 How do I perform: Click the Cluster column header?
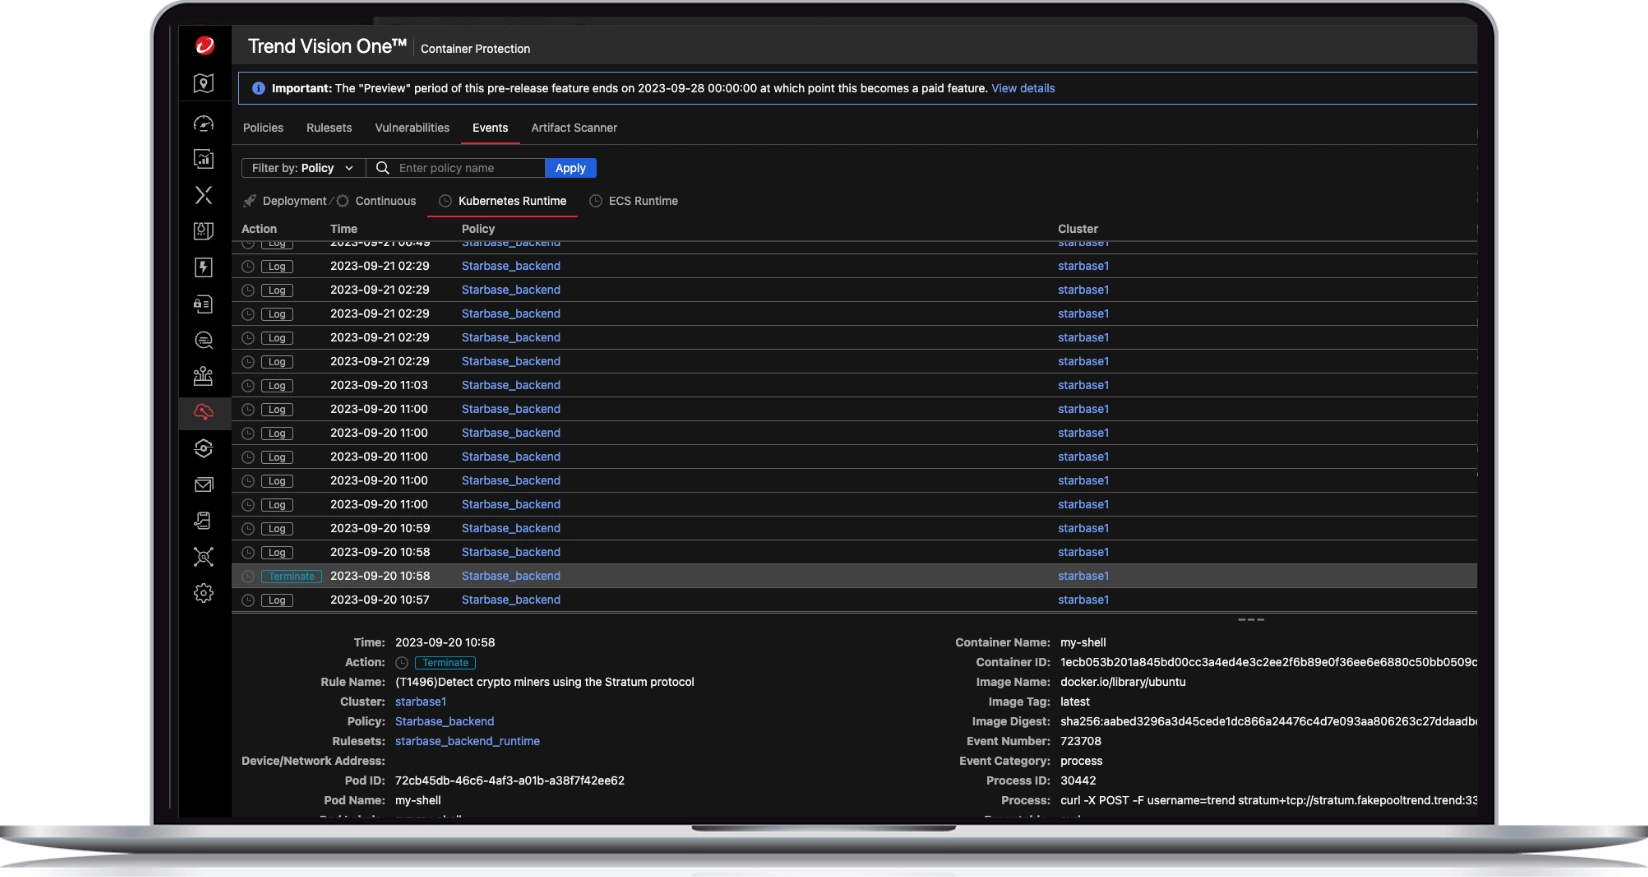coord(1078,229)
